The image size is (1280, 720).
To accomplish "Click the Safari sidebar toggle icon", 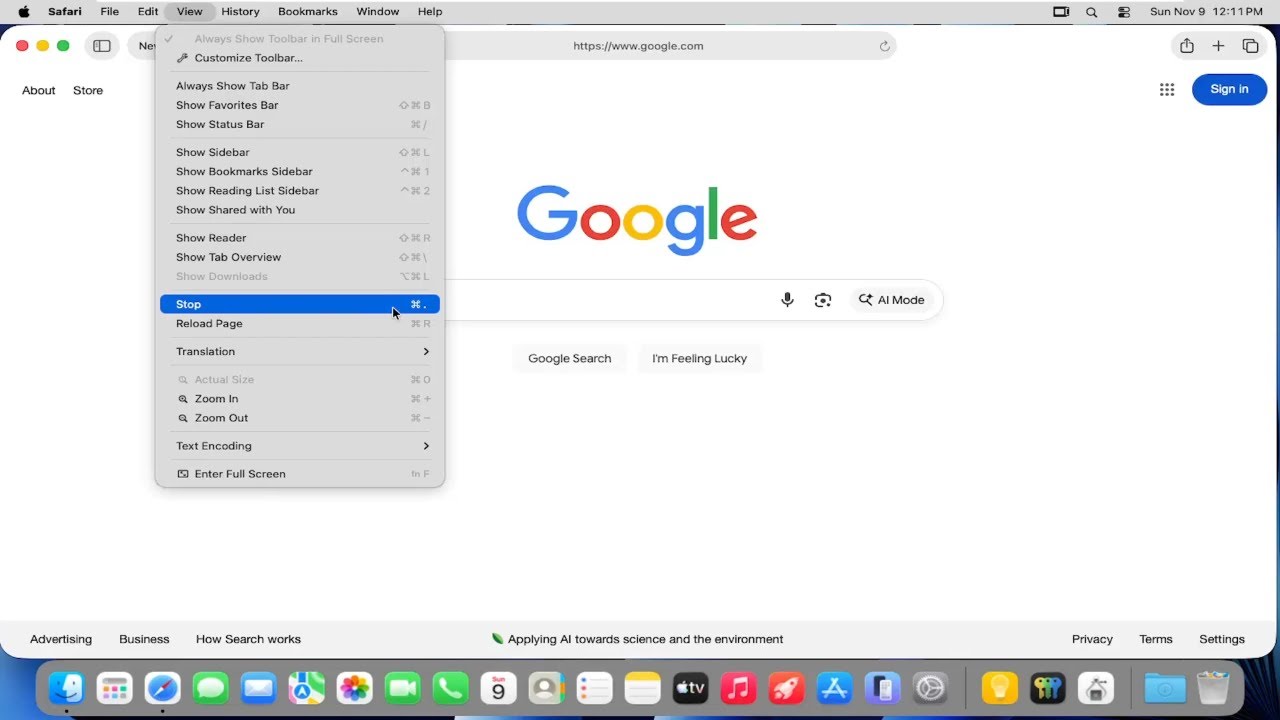I will pos(102,46).
